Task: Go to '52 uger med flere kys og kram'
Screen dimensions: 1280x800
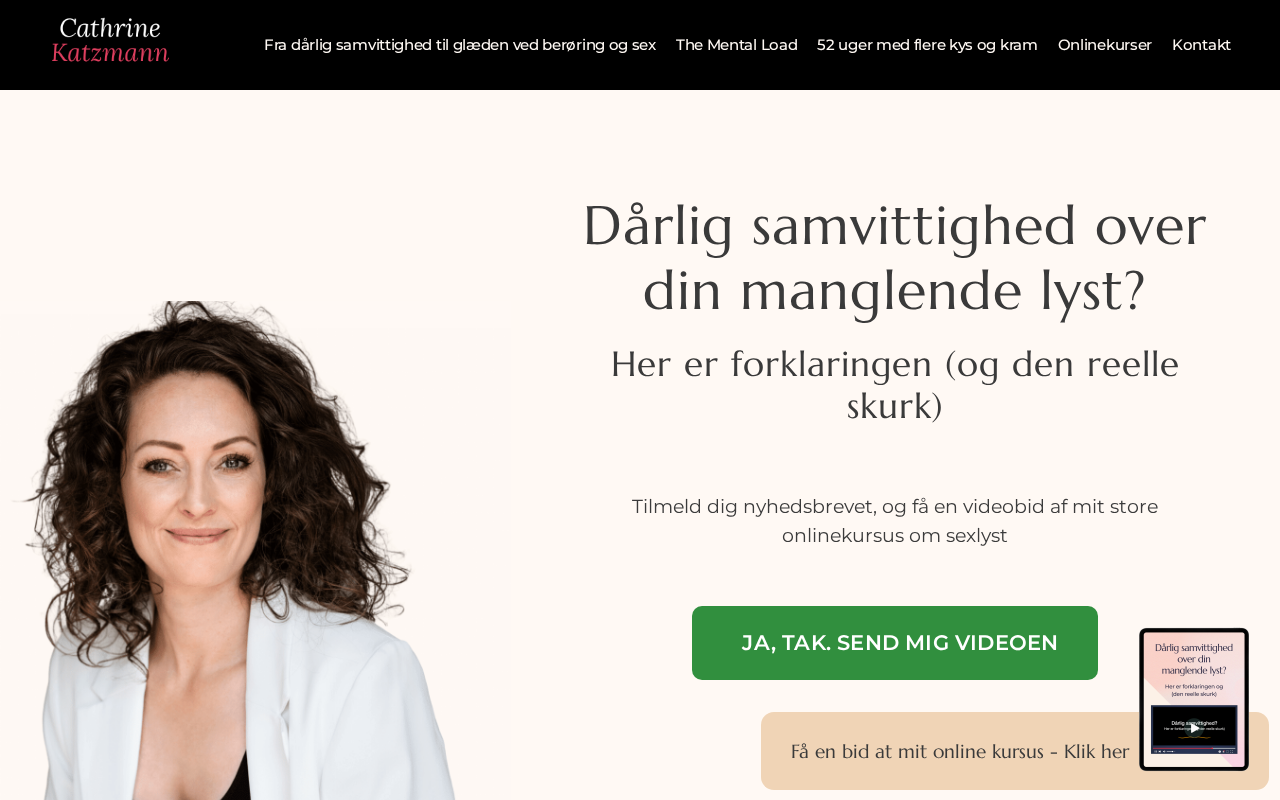Action: click(x=927, y=45)
